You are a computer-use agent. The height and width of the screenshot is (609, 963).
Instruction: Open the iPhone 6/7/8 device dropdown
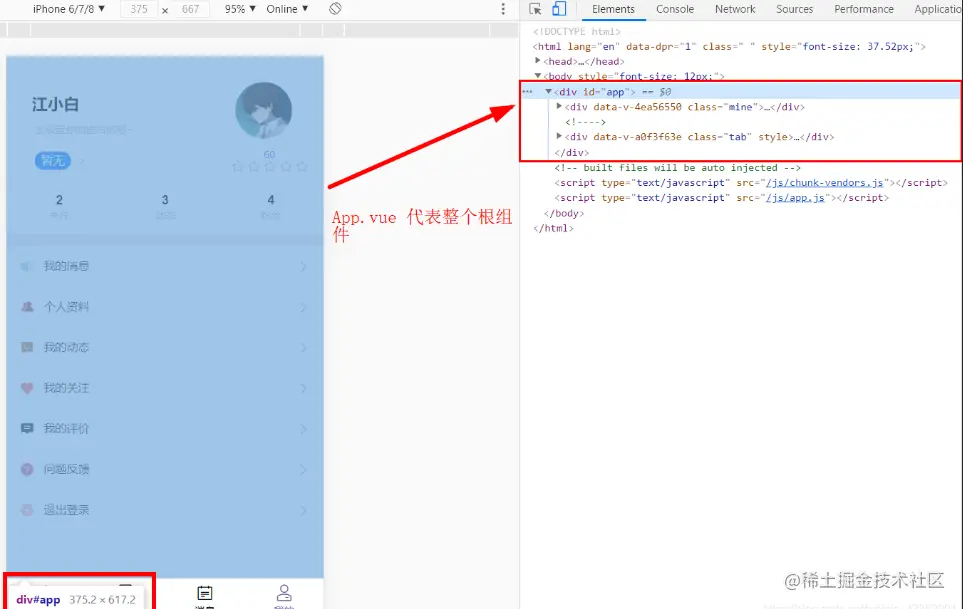click(69, 9)
